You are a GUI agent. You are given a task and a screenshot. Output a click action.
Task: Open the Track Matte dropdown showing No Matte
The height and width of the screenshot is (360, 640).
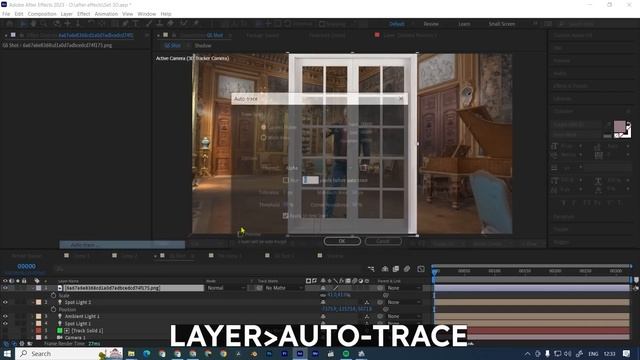(x=284, y=288)
